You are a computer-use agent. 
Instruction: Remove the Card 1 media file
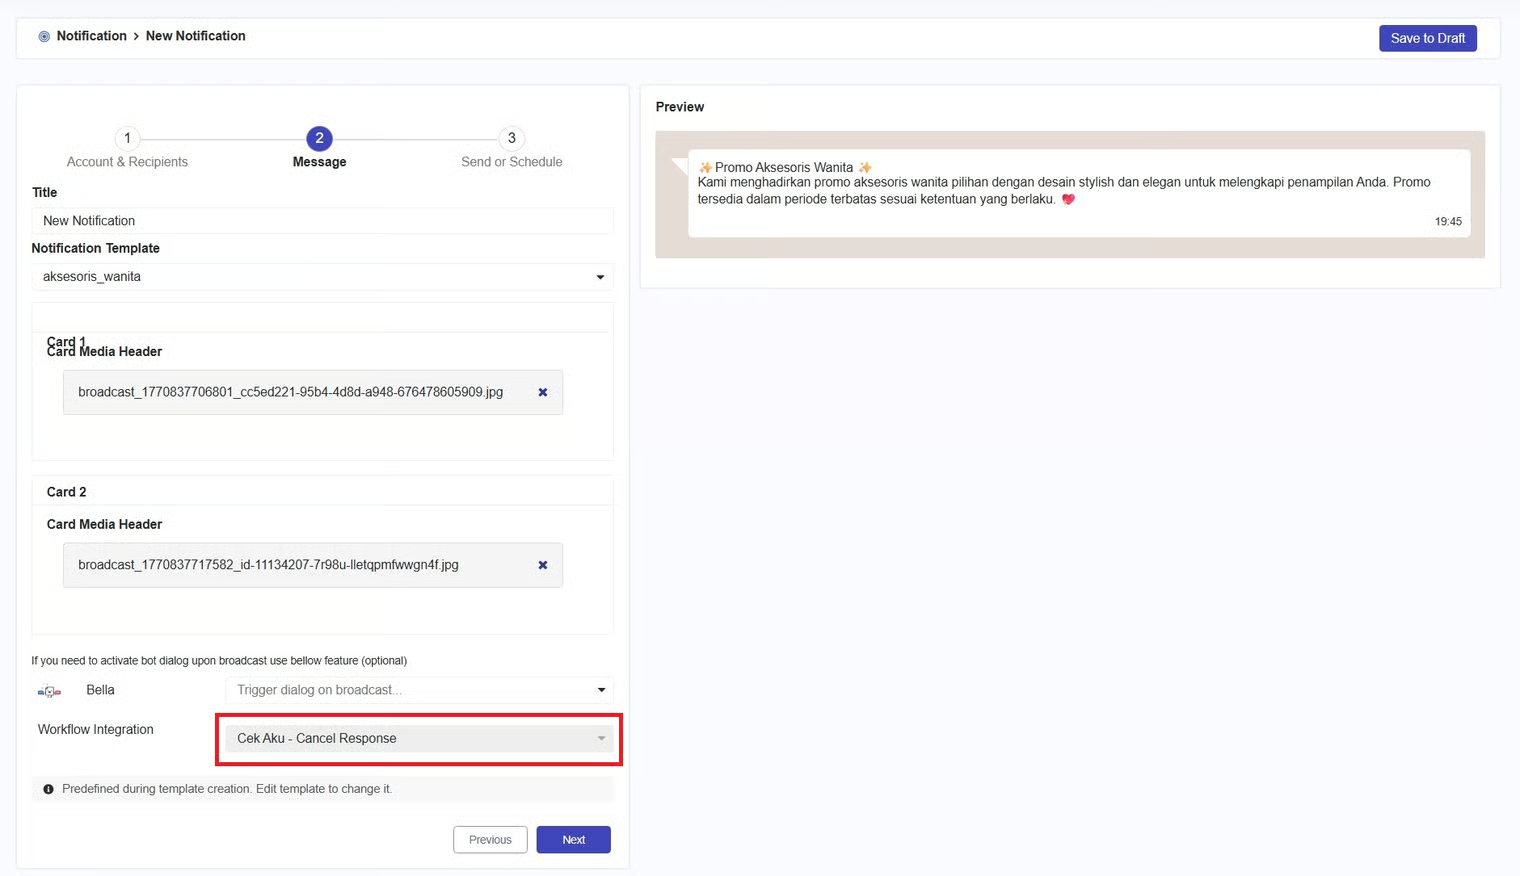pyautogui.click(x=543, y=392)
